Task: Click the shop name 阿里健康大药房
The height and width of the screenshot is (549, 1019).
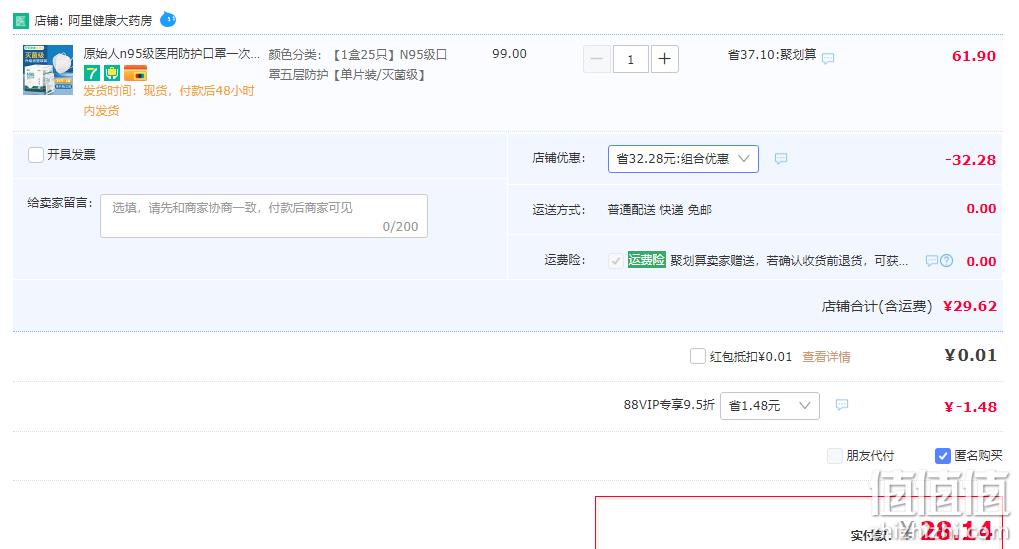Action: coord(110,21)
